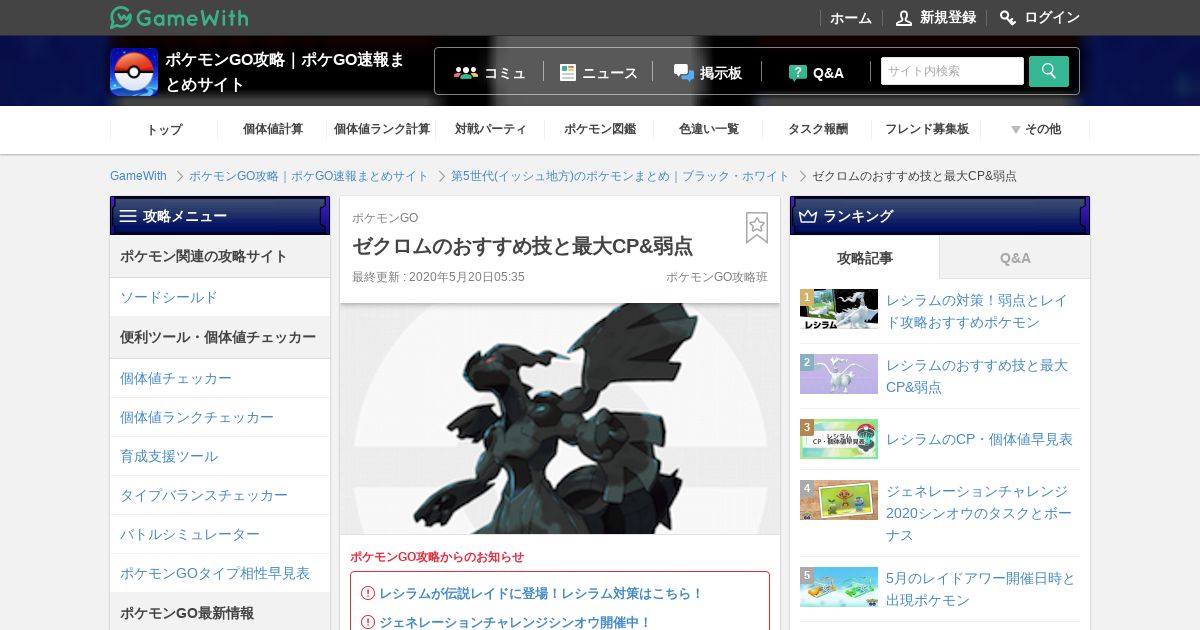1200x630 pixels.
Task: Click the GameWith breadcrumb link
Action: click(138, 176)
